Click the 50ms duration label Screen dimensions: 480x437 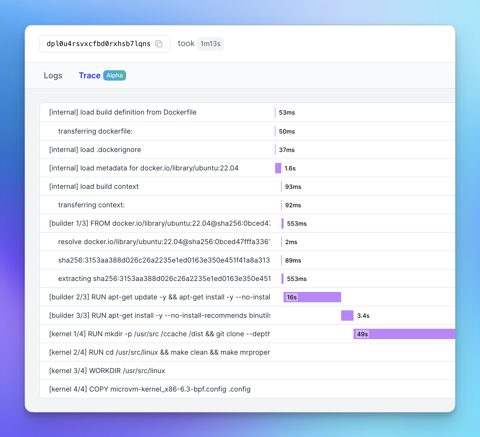pos(287,131)
